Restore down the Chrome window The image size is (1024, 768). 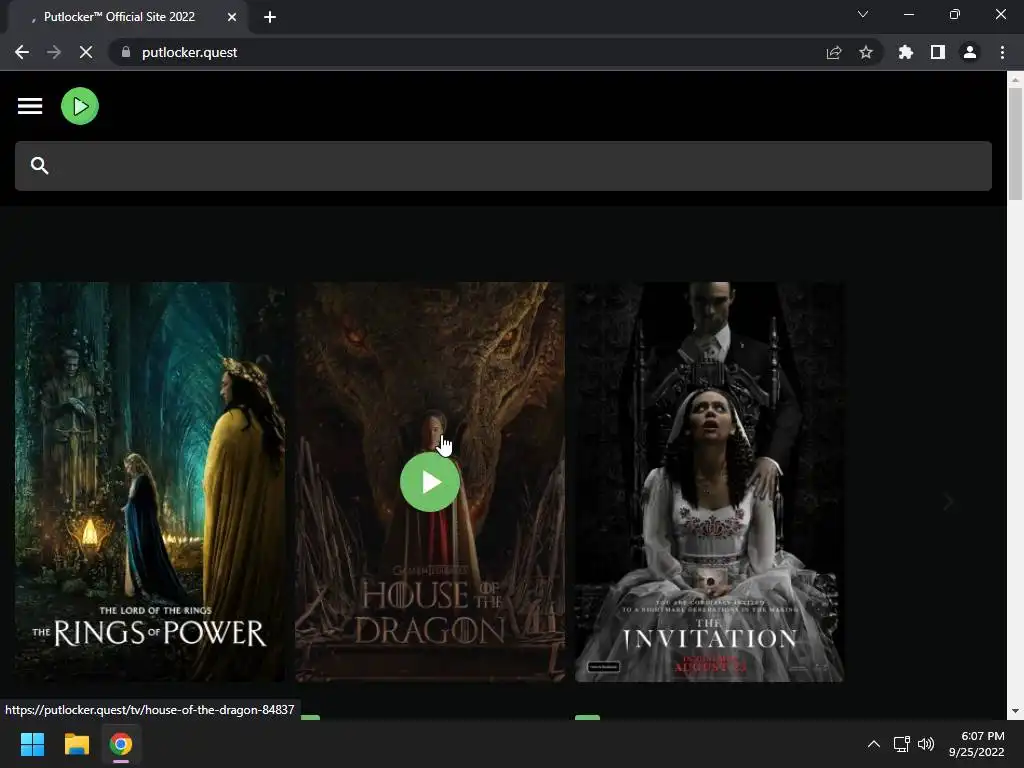point(955,14)
